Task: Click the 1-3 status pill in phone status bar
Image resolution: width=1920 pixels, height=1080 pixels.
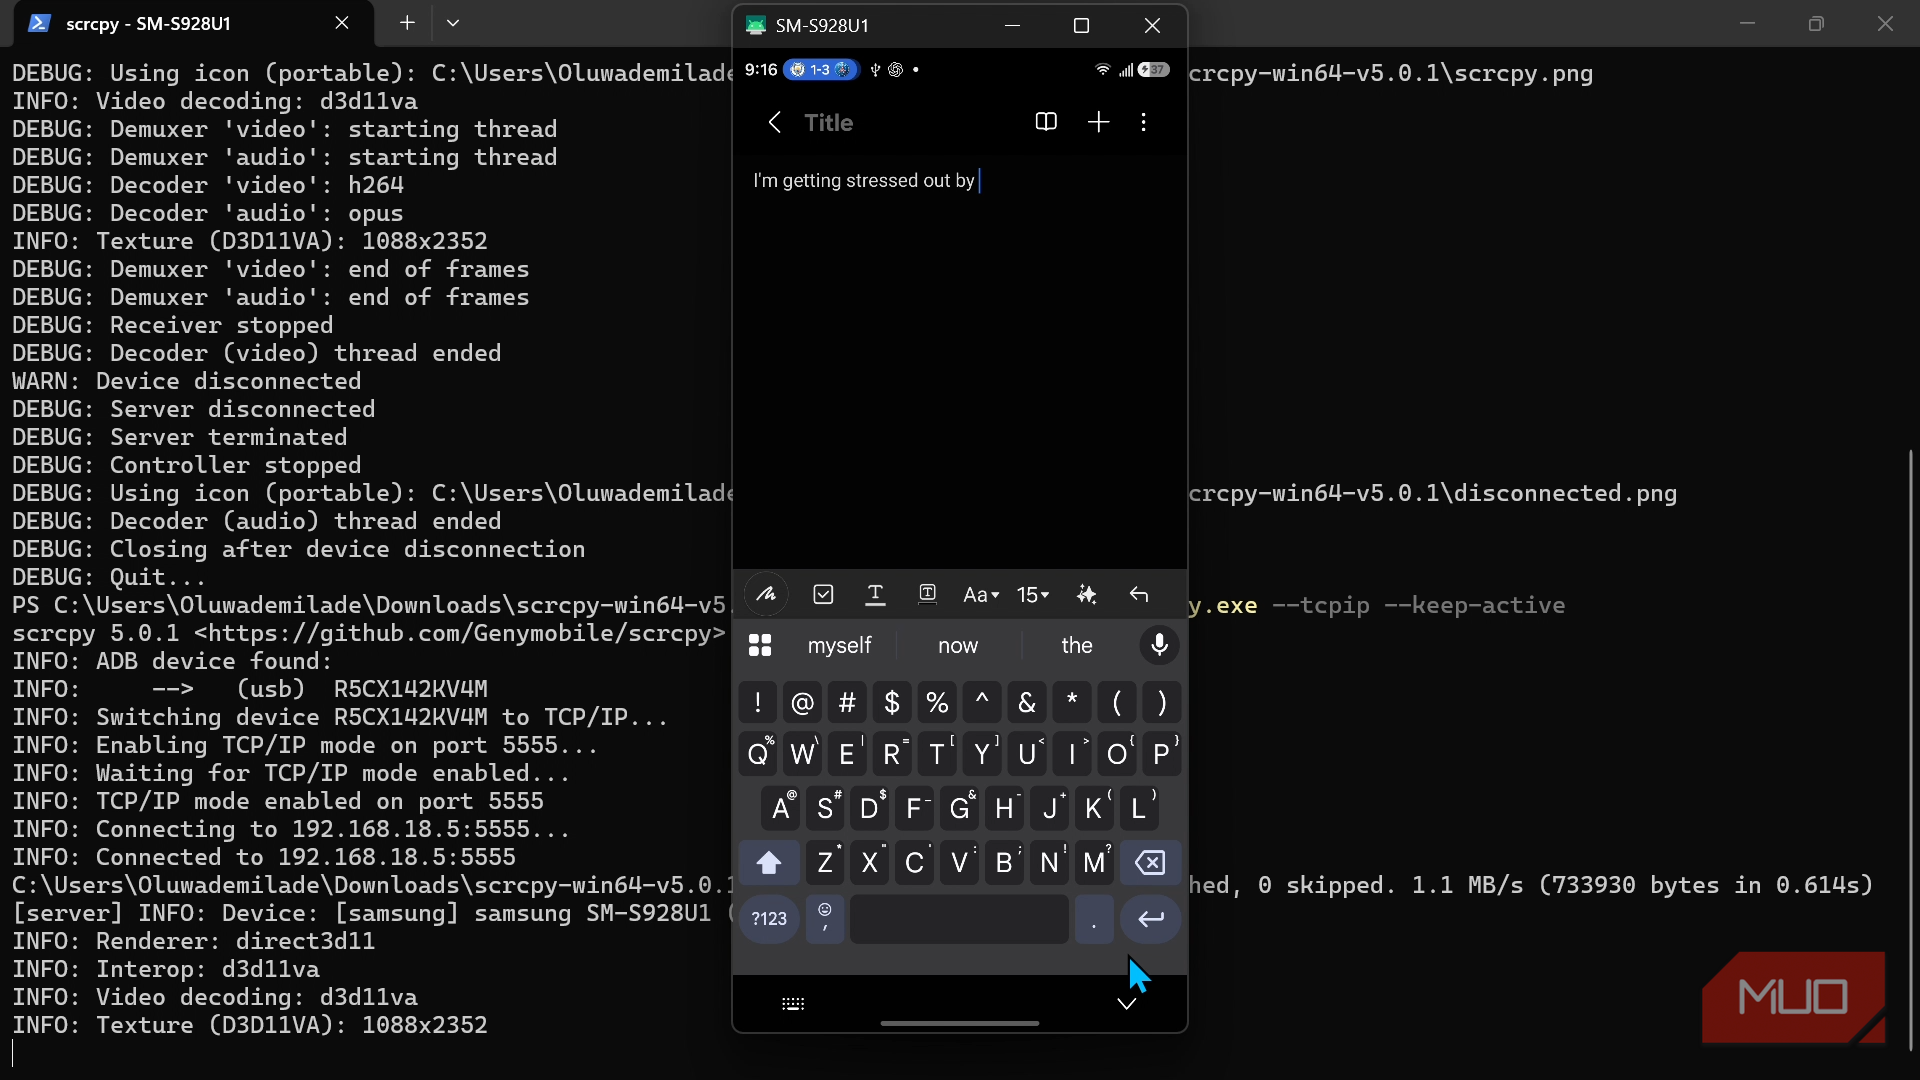Action: 820,69
